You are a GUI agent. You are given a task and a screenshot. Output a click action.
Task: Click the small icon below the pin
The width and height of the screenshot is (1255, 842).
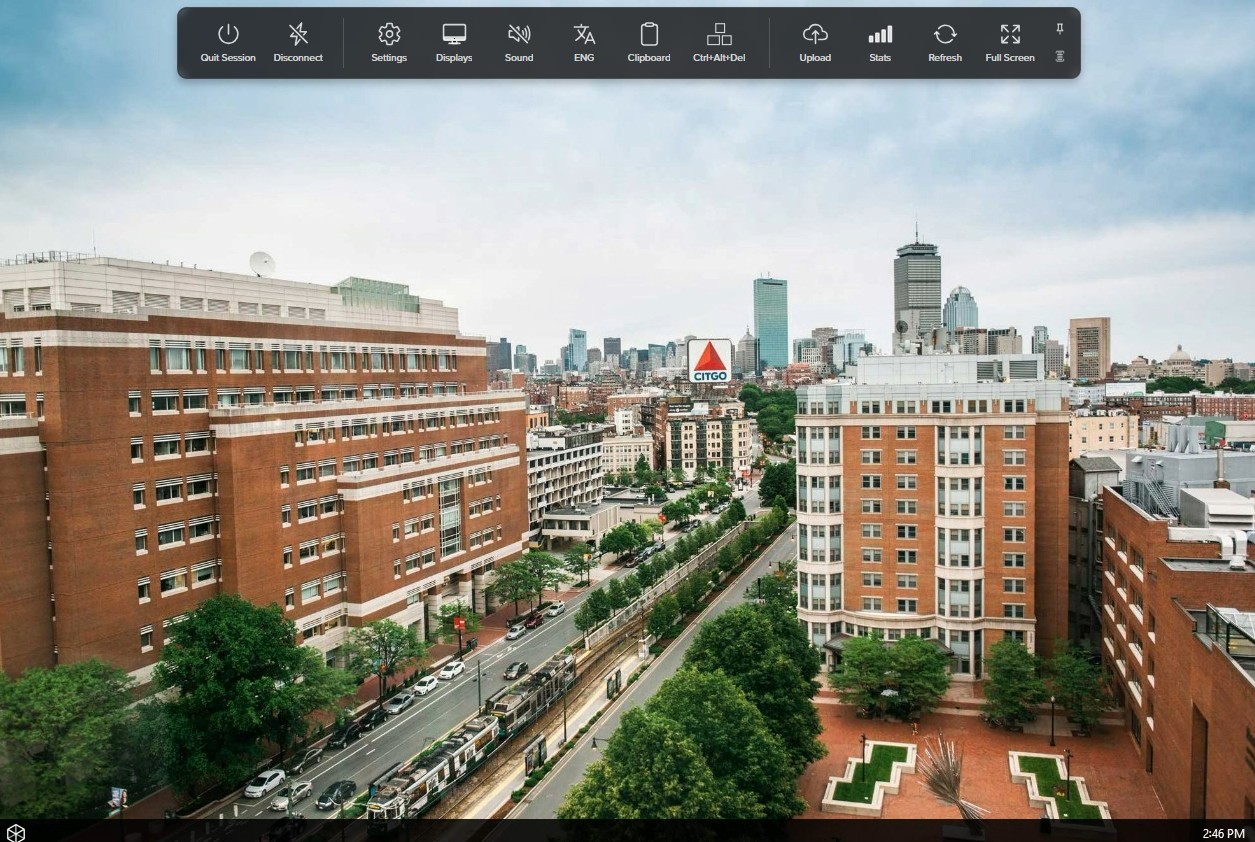click(1060, 57)
